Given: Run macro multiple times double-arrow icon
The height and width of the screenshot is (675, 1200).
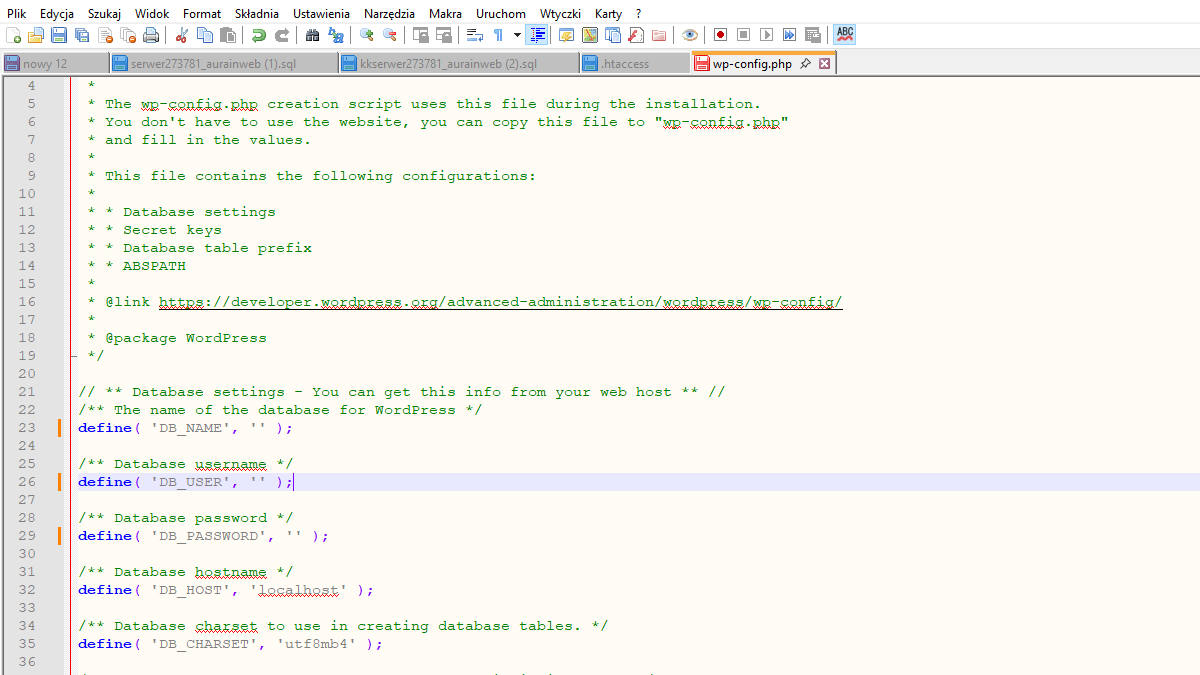Looking at the screenshot, I should click(x=789, y=35).
